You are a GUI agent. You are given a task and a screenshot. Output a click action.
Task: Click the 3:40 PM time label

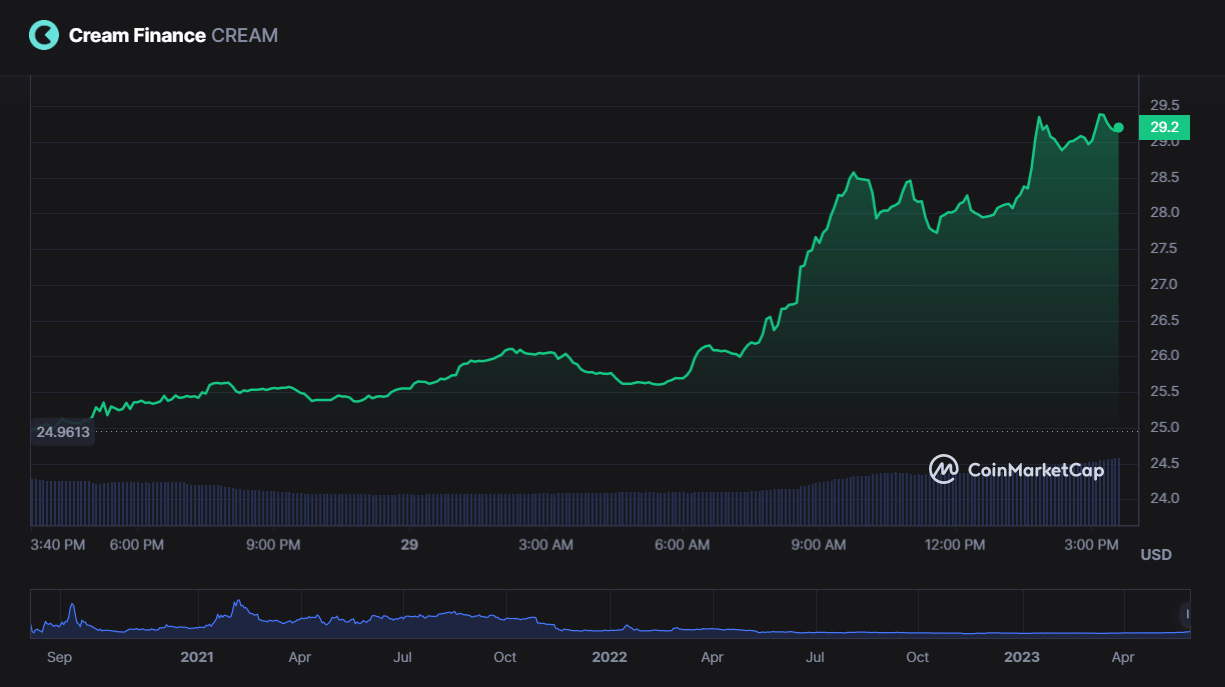(58, 545)
